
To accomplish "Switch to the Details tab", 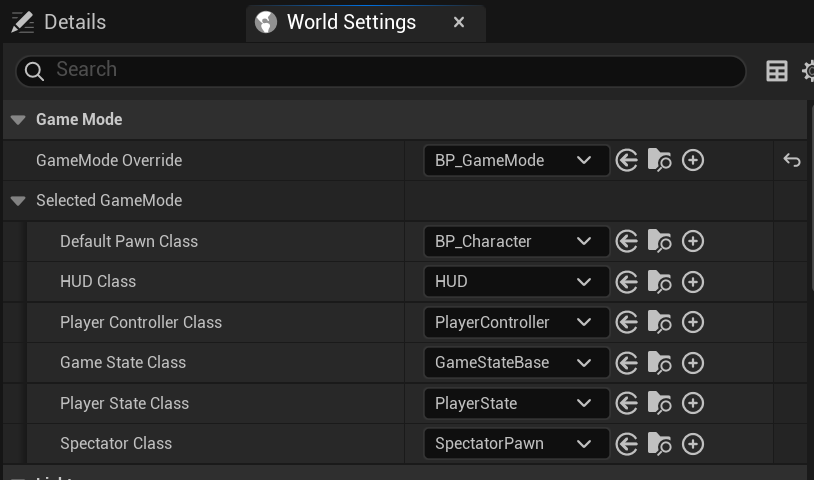I will (x=59, y=22).
